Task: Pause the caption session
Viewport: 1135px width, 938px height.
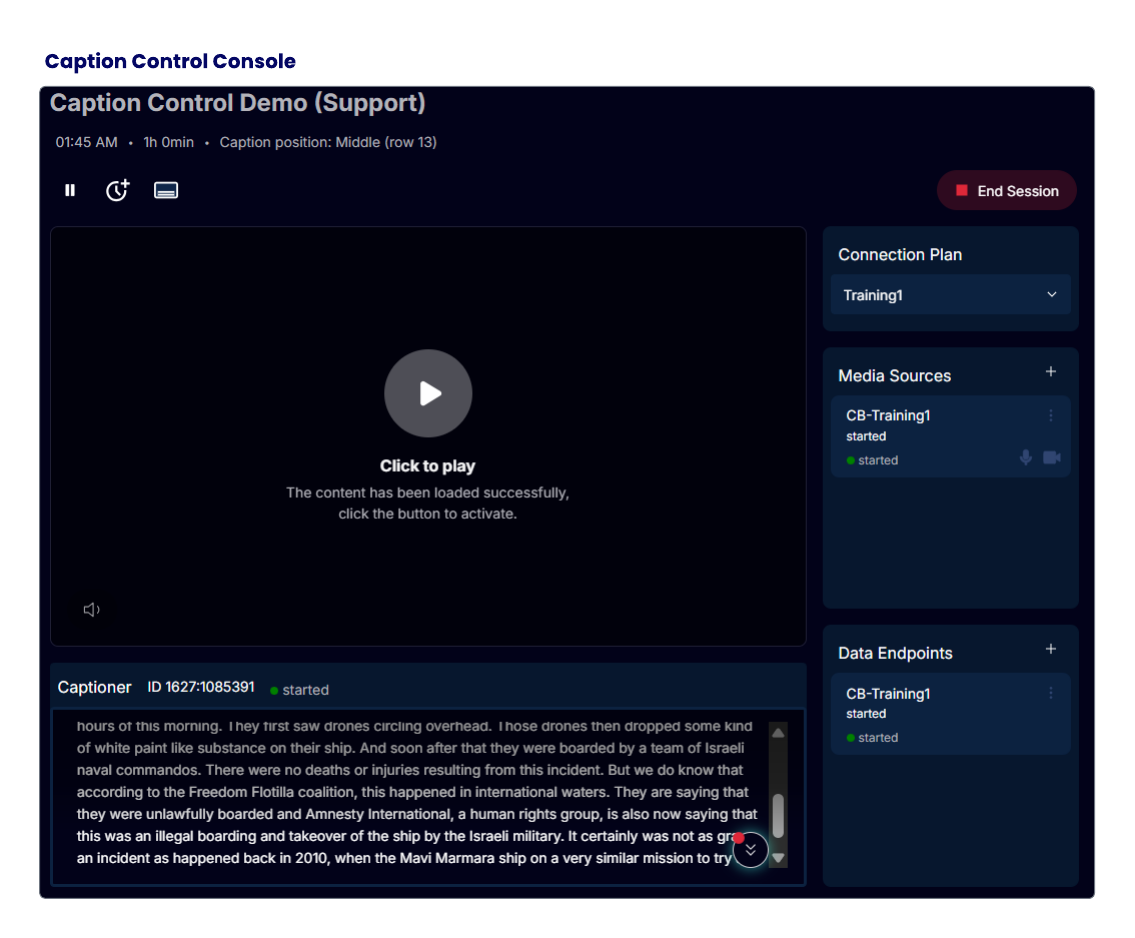Action: (70, 190)
